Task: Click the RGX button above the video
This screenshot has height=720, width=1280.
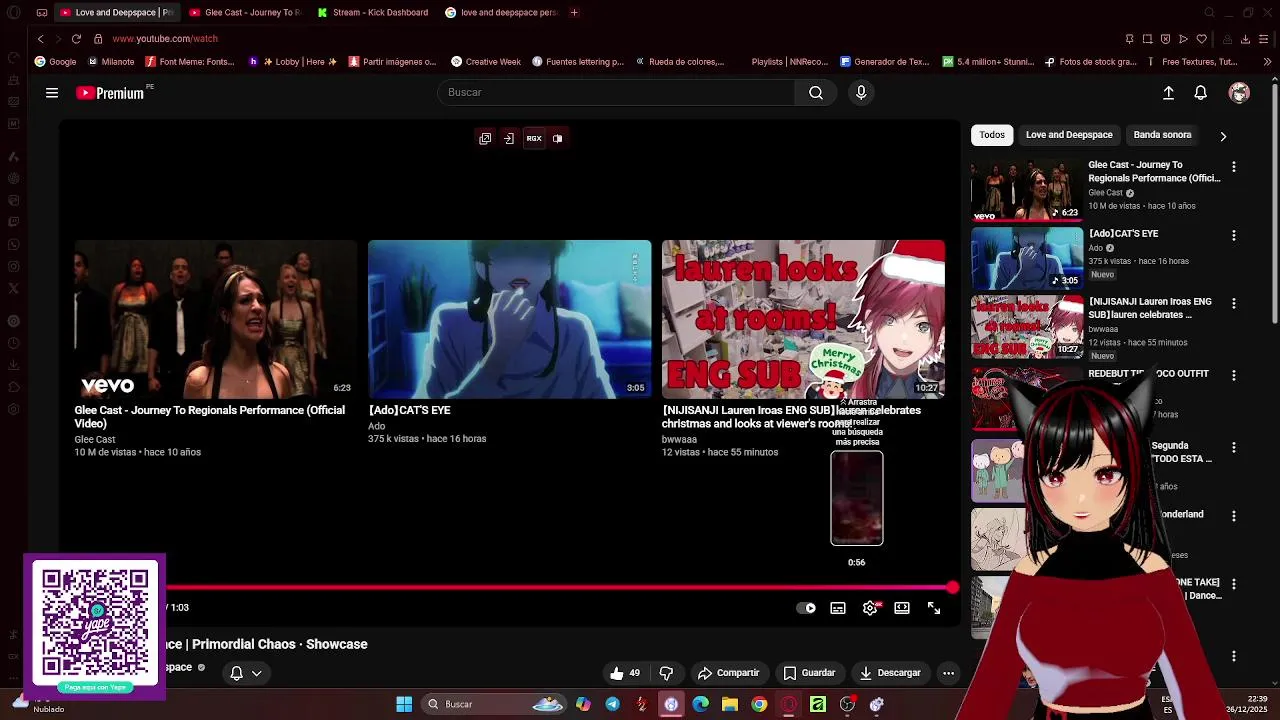Action: (x=534, y=139)
